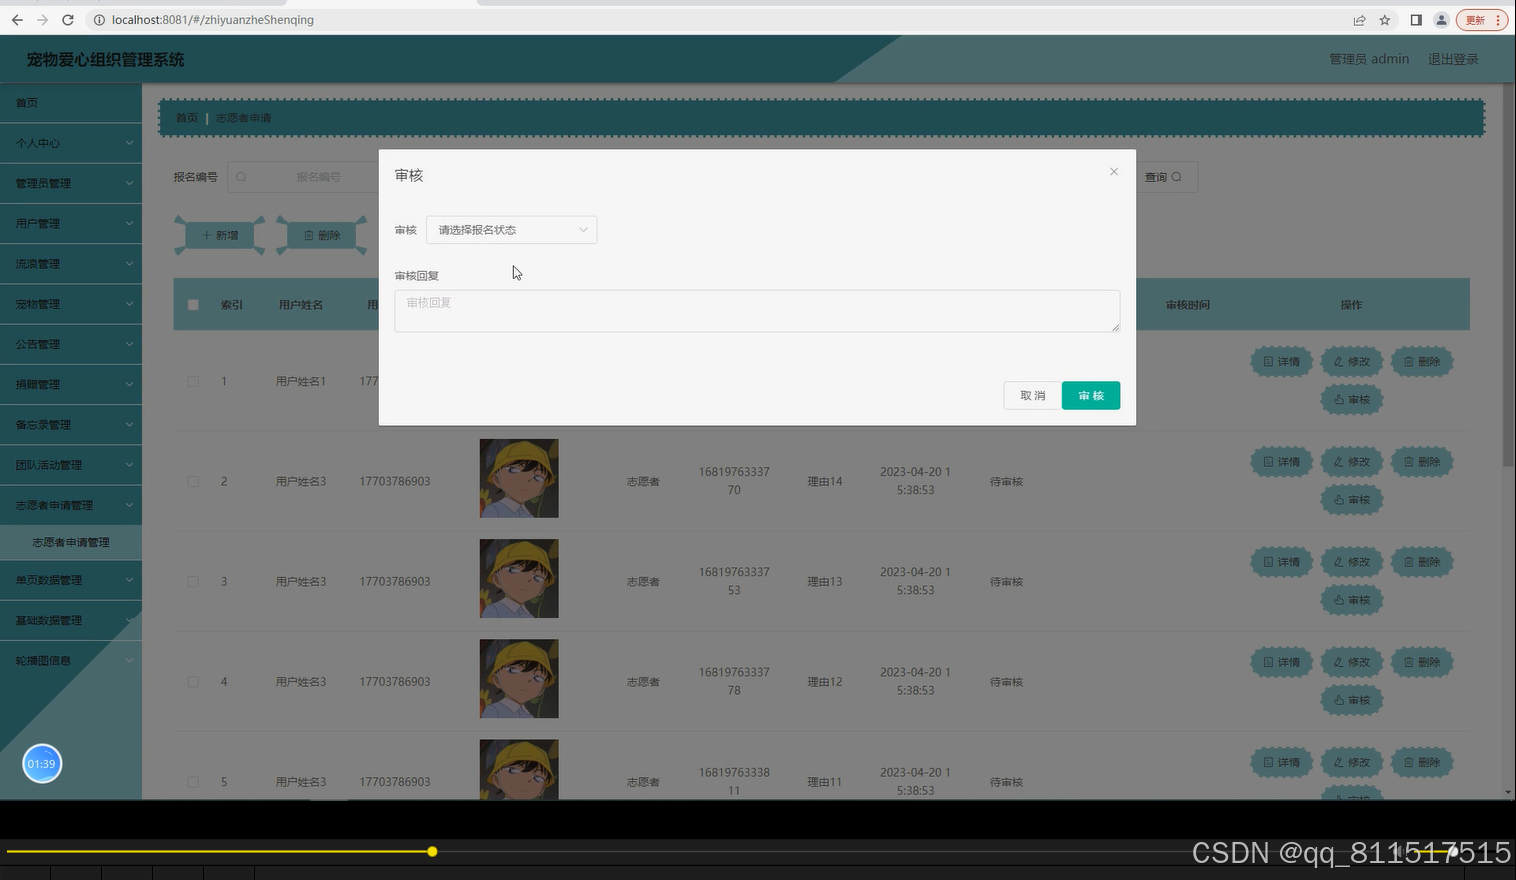Image resolution: width=1516 pixels, height=880 pixels.
Task: Click the video progress slider handle
Action: coord(432,852)
